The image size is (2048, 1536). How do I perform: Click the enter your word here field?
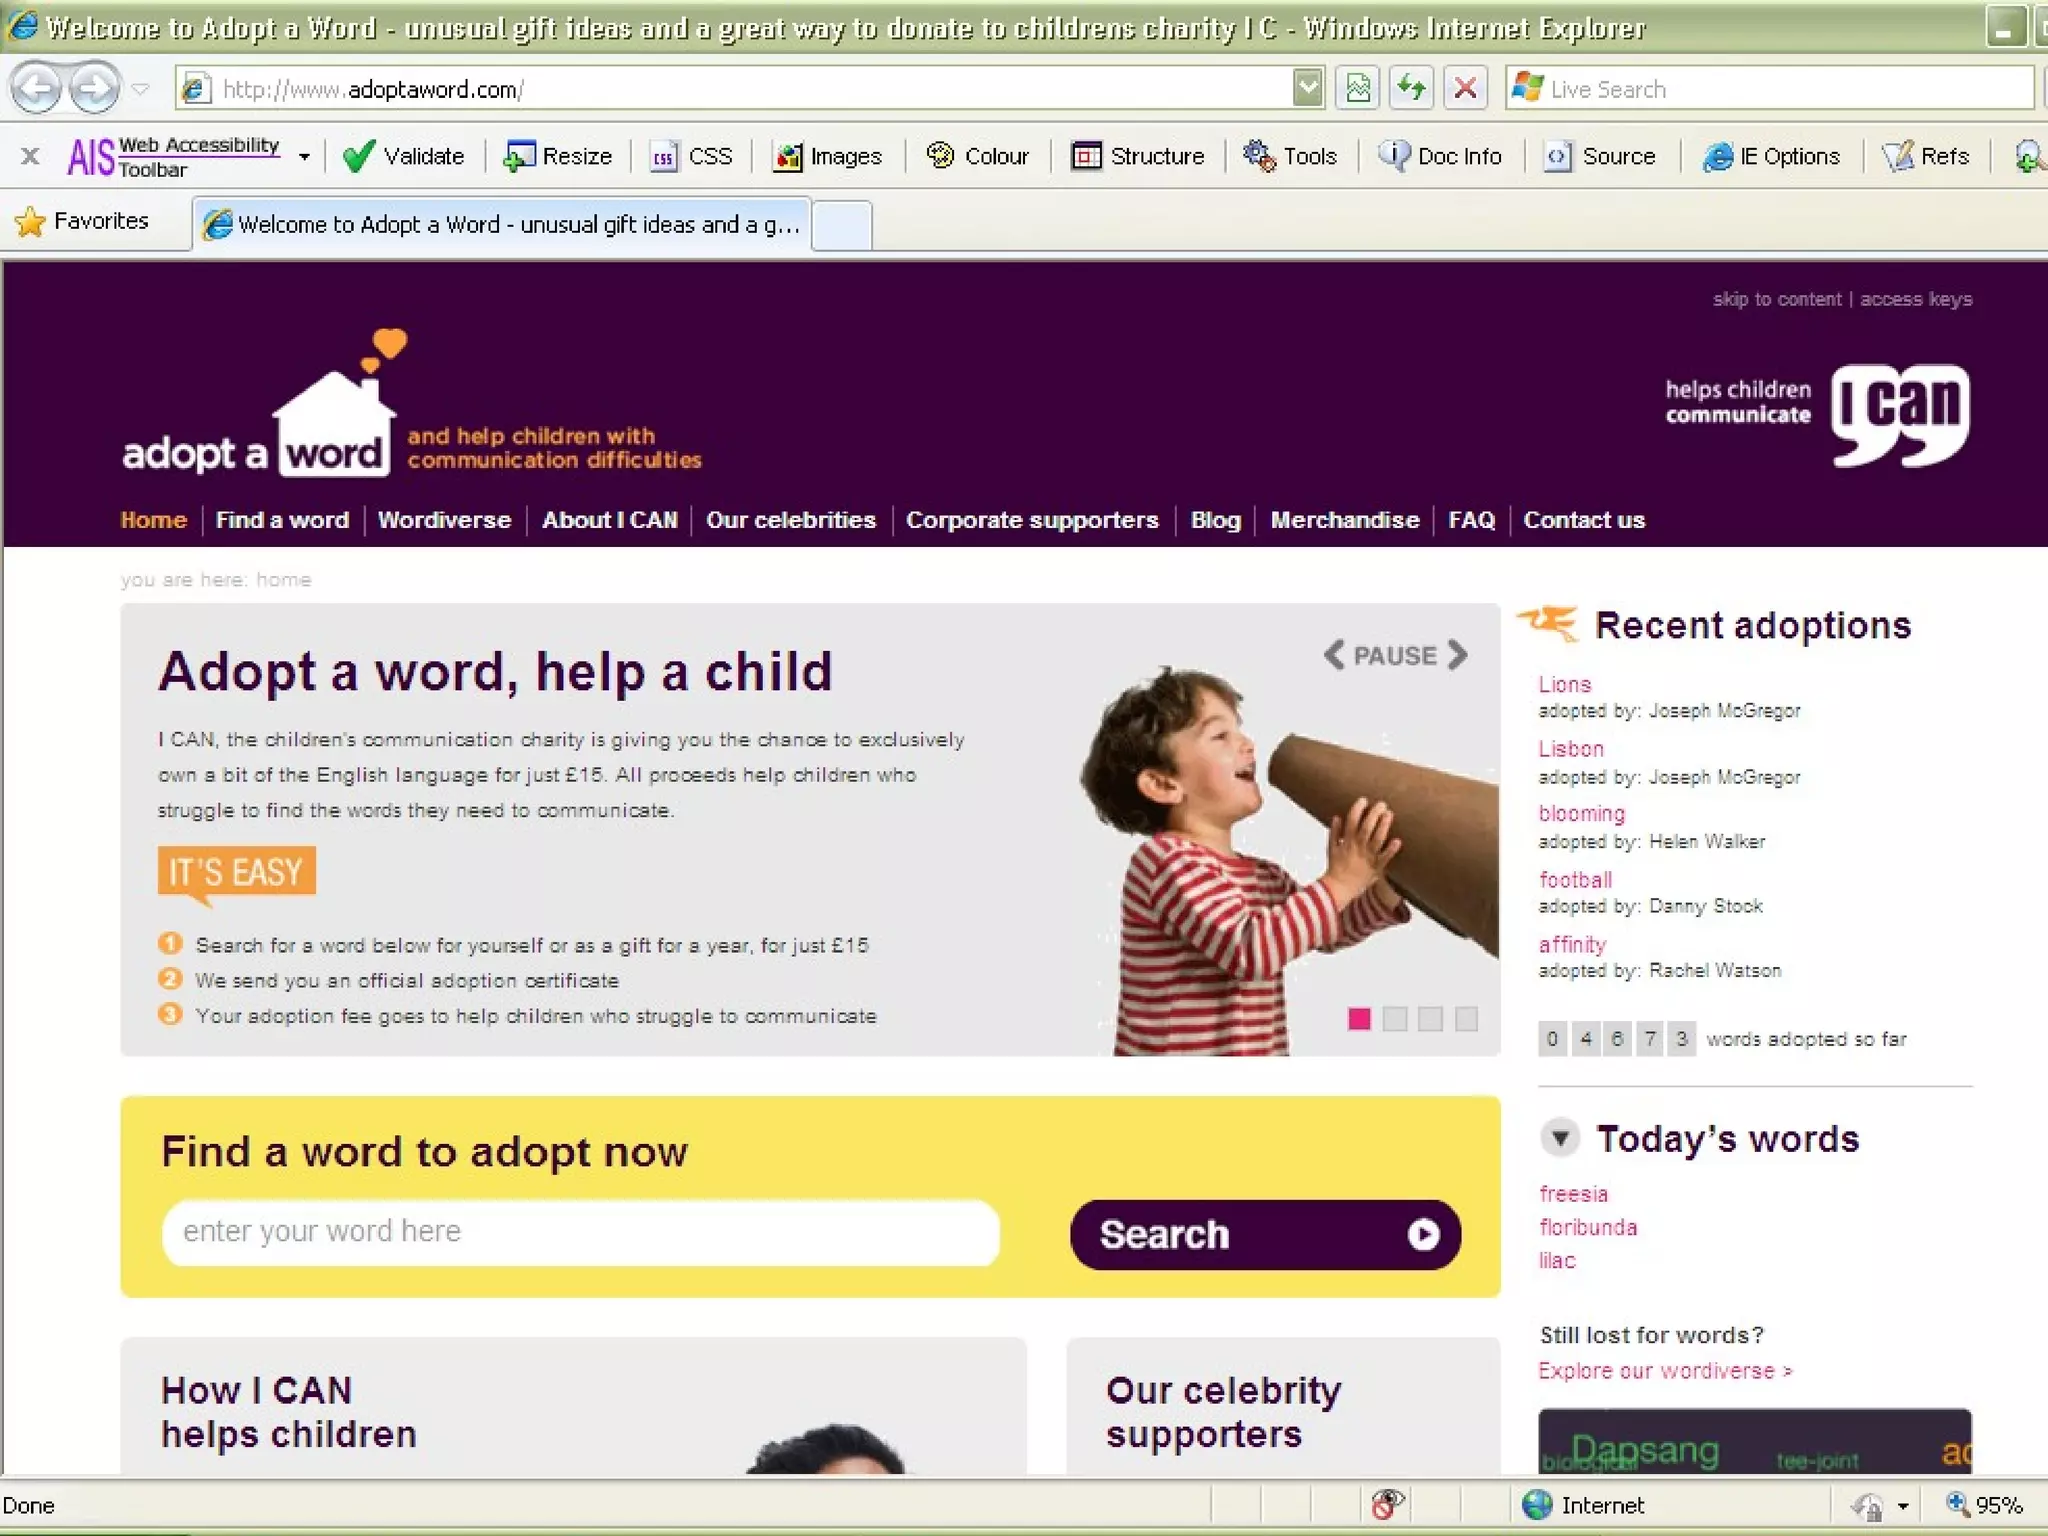(580, 1232)
